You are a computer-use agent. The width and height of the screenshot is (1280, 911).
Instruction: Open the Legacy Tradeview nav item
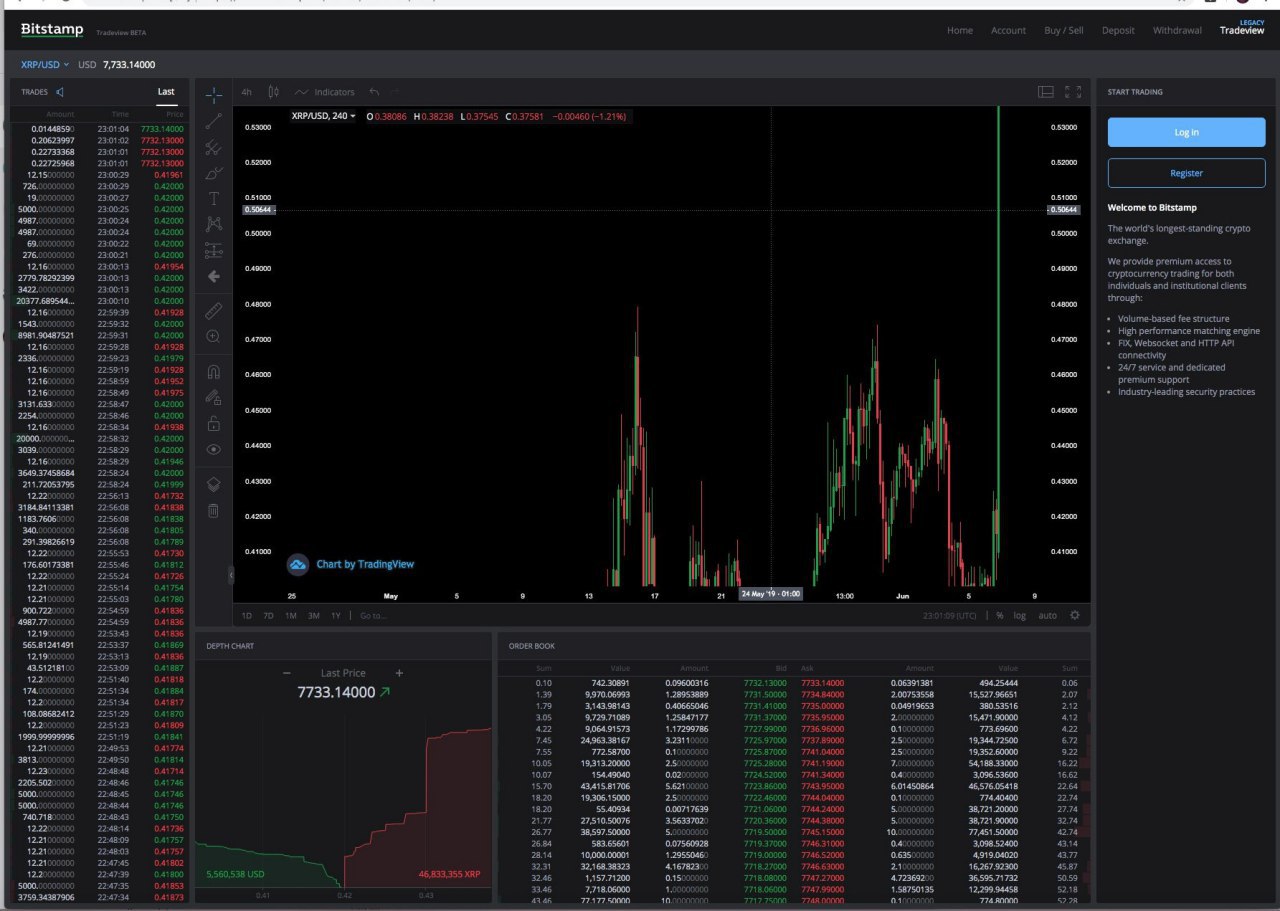1242,28
